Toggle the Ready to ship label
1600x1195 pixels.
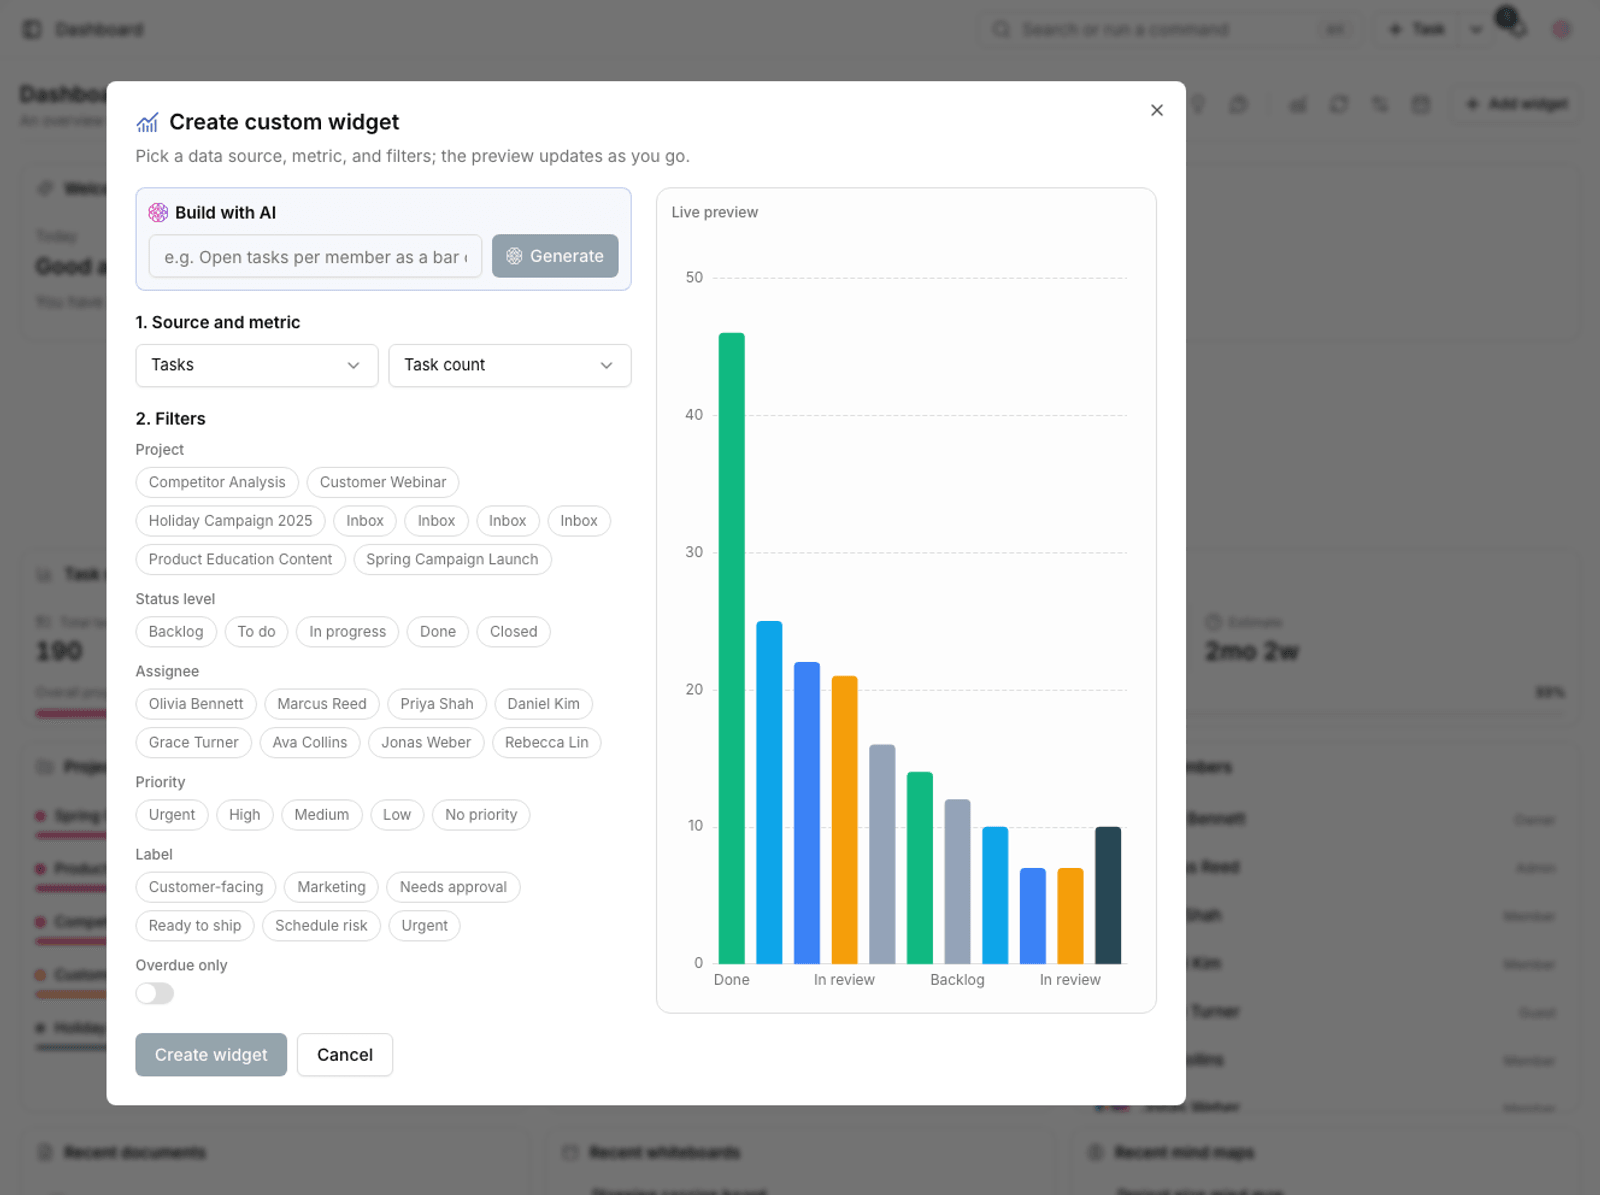pyautogui.click(x=195, y=926)
